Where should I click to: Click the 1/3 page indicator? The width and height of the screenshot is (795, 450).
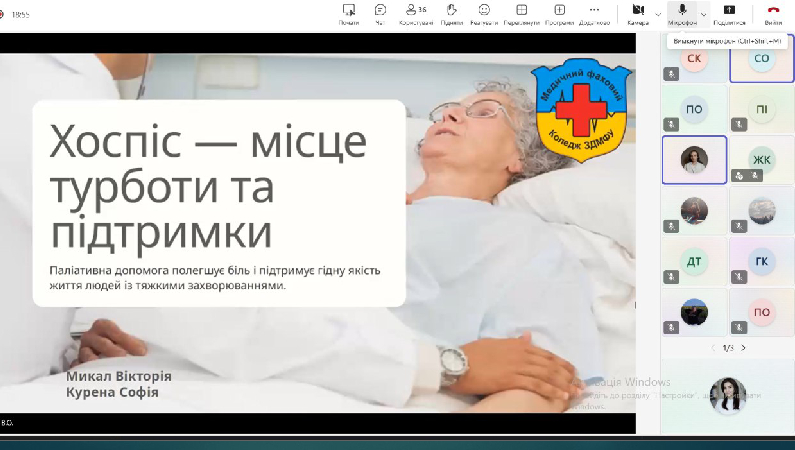[x=728, y=348]
